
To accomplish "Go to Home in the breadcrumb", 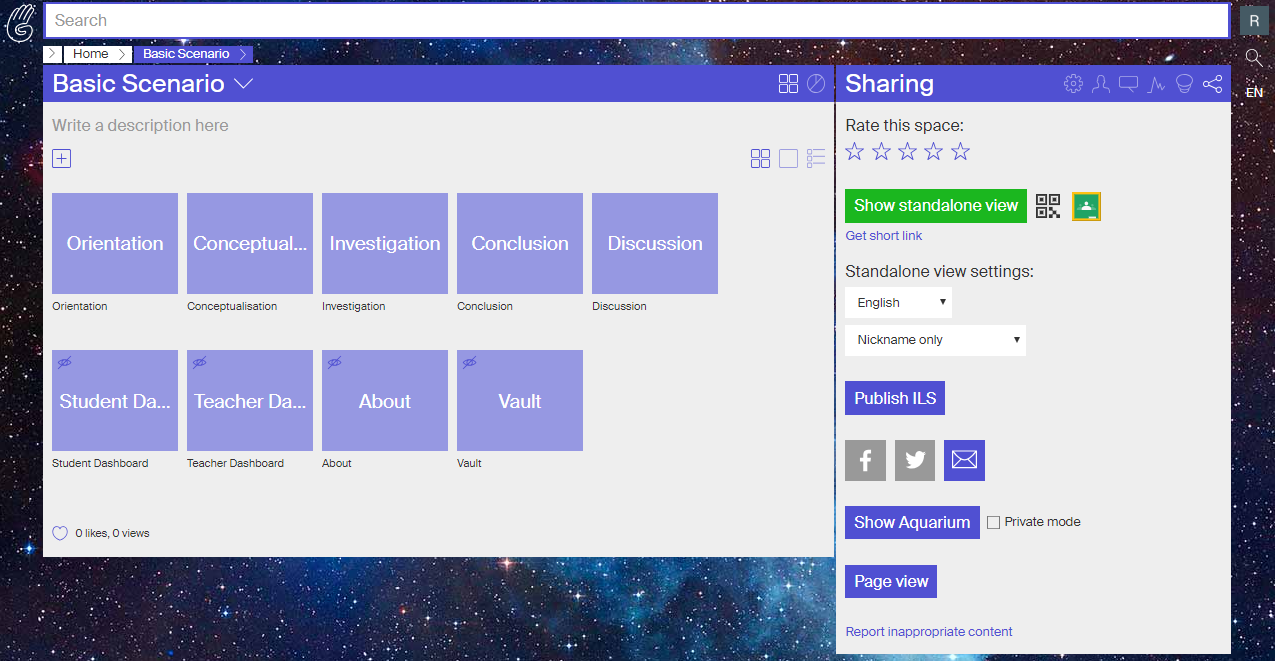I will point(91,54).
